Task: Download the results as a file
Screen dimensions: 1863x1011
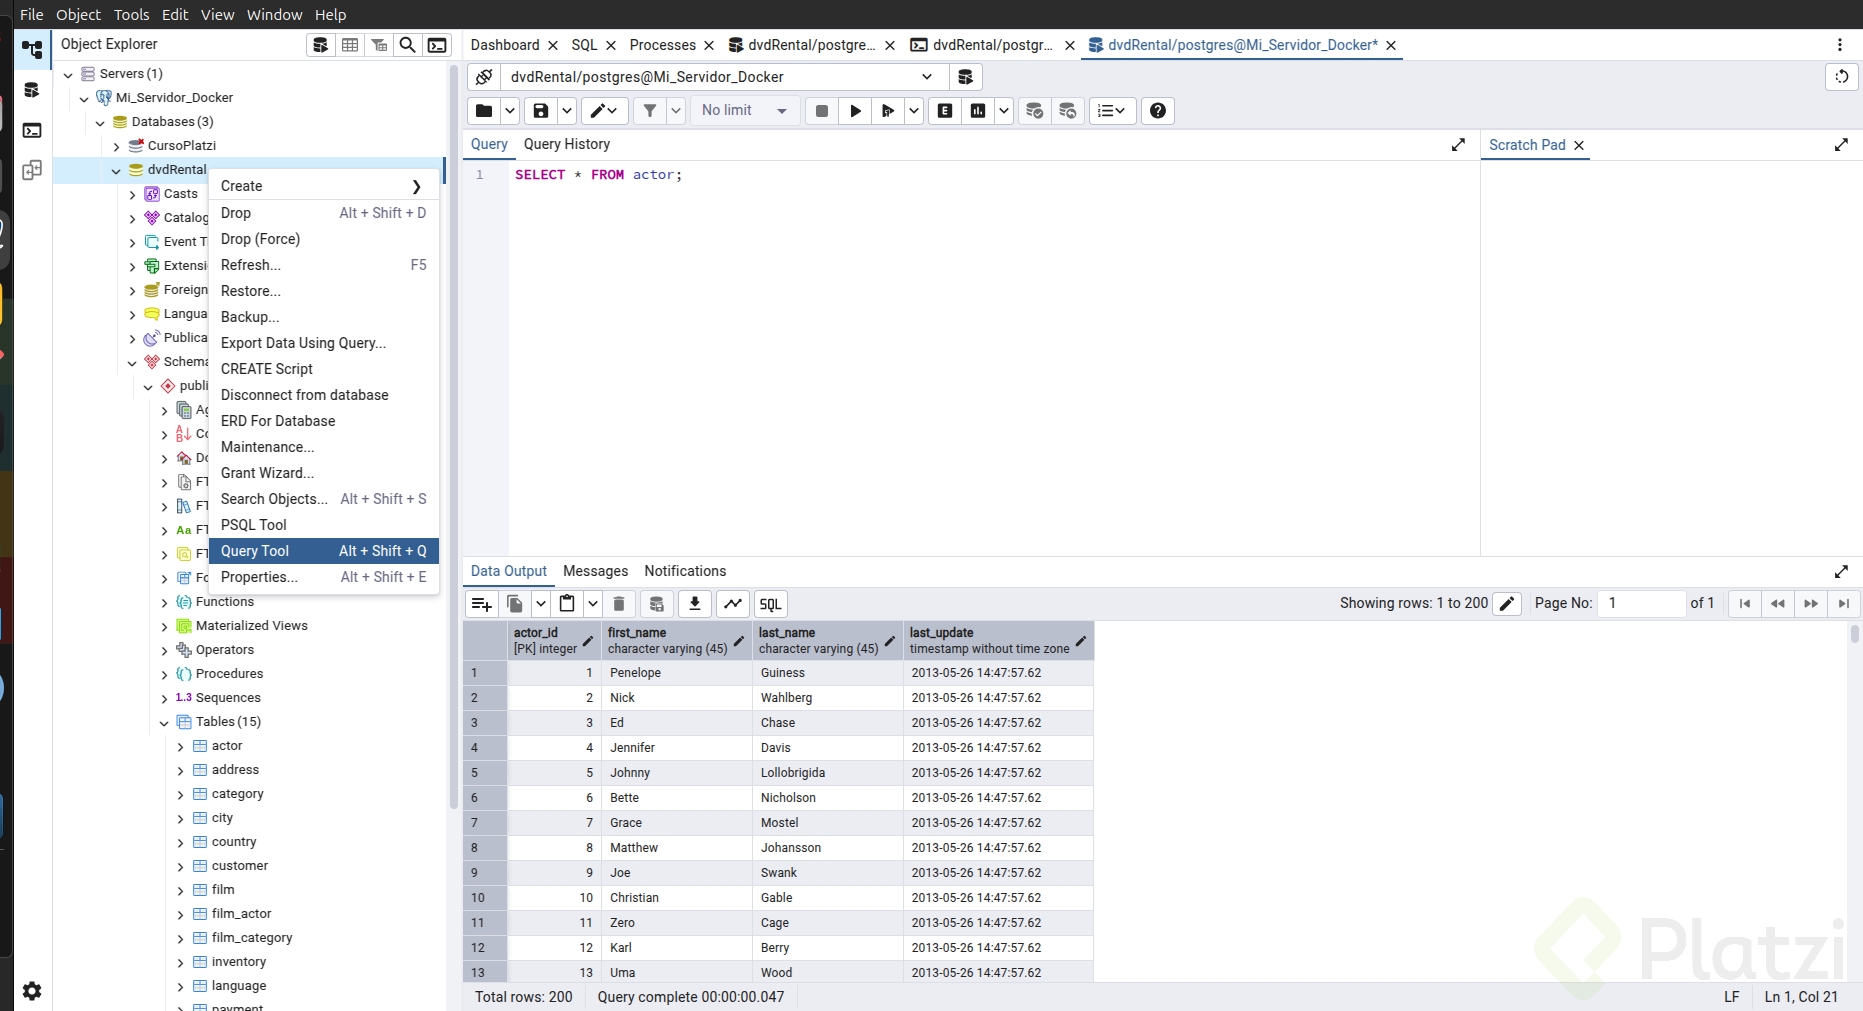Action: [695, 604]
